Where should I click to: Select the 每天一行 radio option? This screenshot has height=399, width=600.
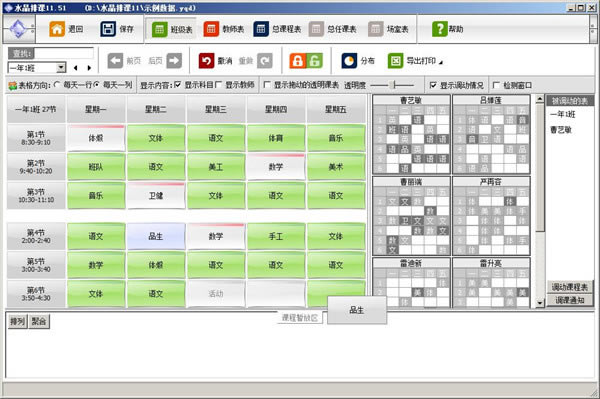57,85
